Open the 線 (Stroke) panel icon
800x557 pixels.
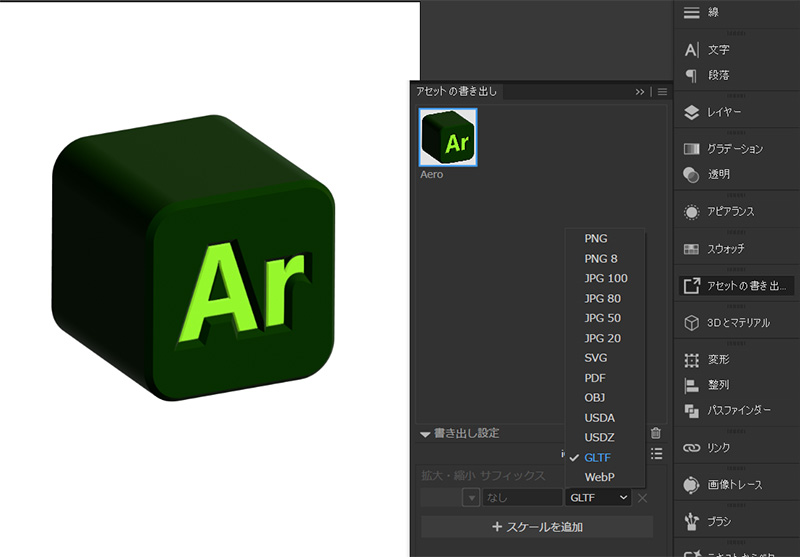click(x=691, y=12)
